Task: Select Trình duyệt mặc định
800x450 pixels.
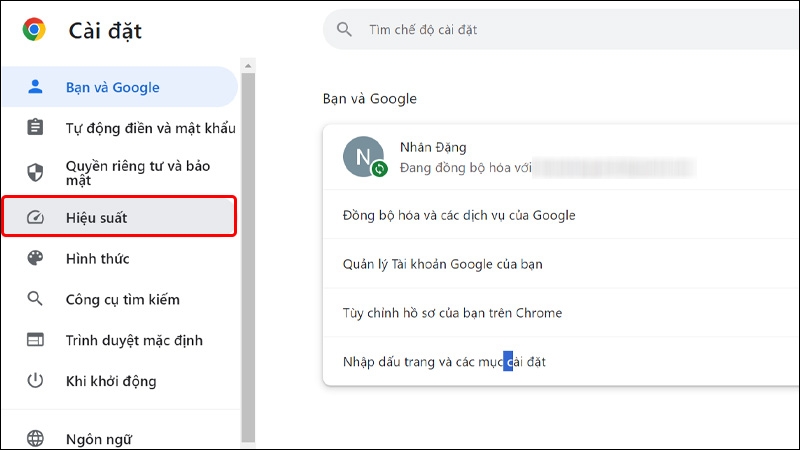Action: click(x=120, y=340)
